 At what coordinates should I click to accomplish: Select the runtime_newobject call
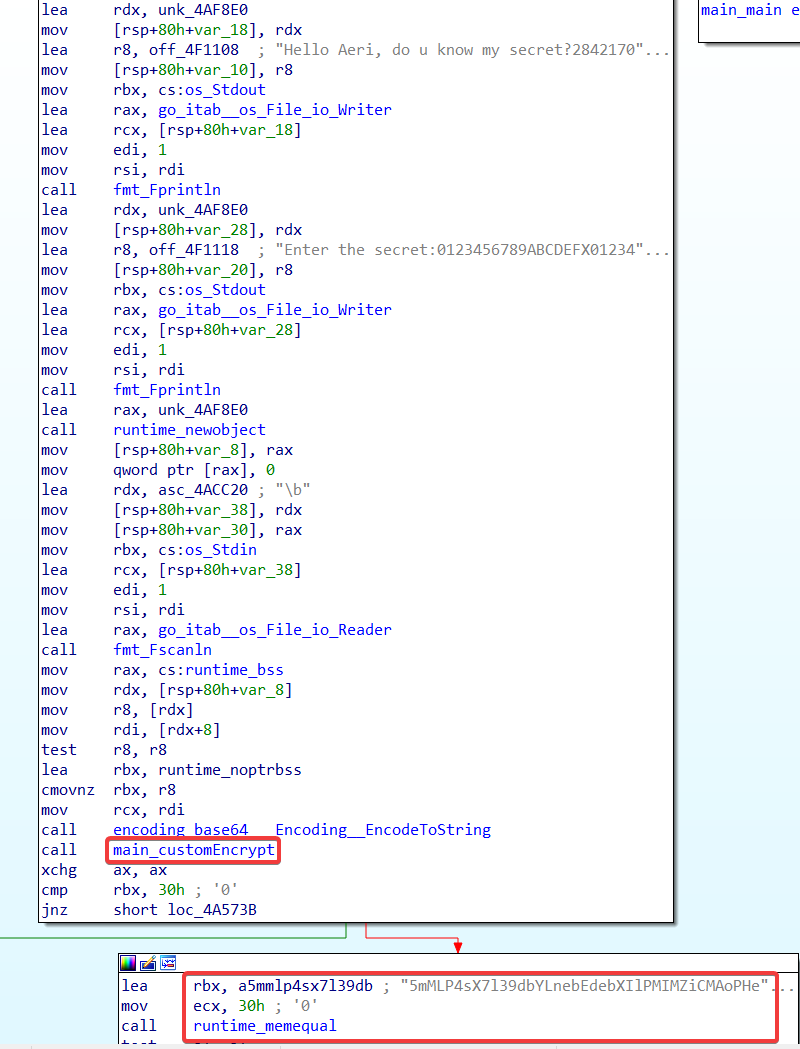click(x=189, y=430)
